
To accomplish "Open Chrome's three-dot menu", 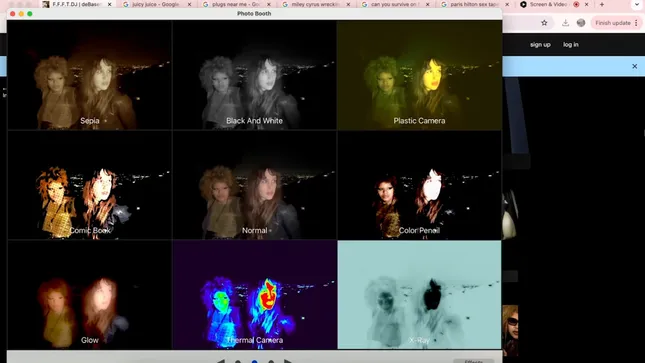I will [x=636, y=23].
